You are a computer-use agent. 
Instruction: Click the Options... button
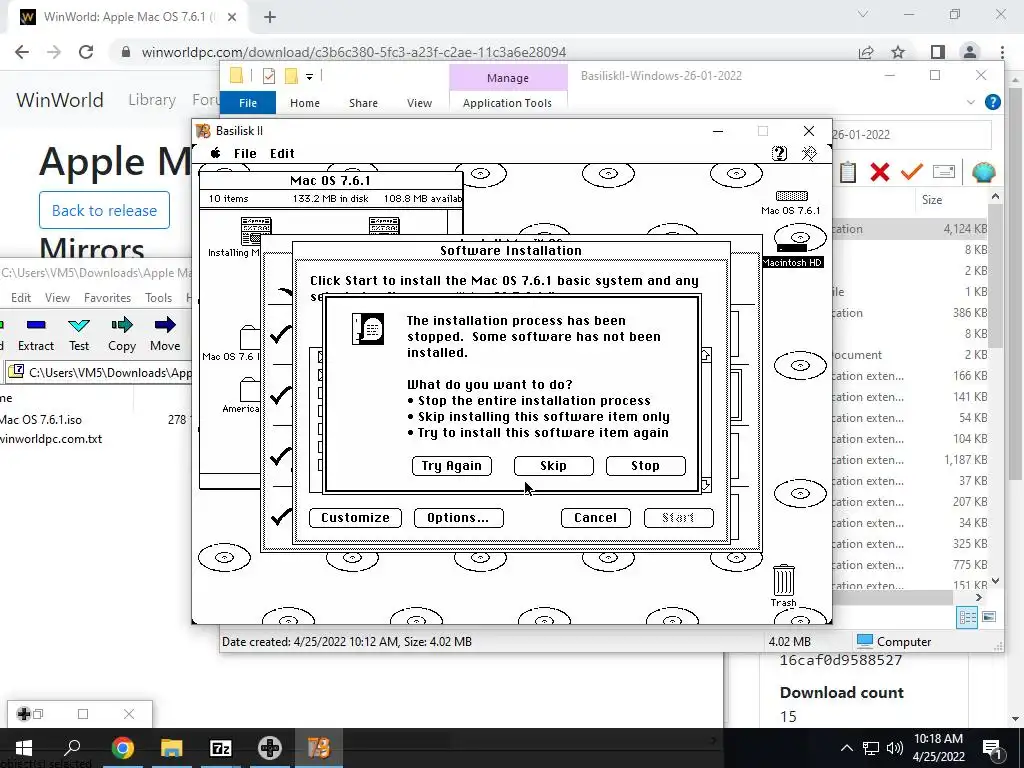pos(458,518)
